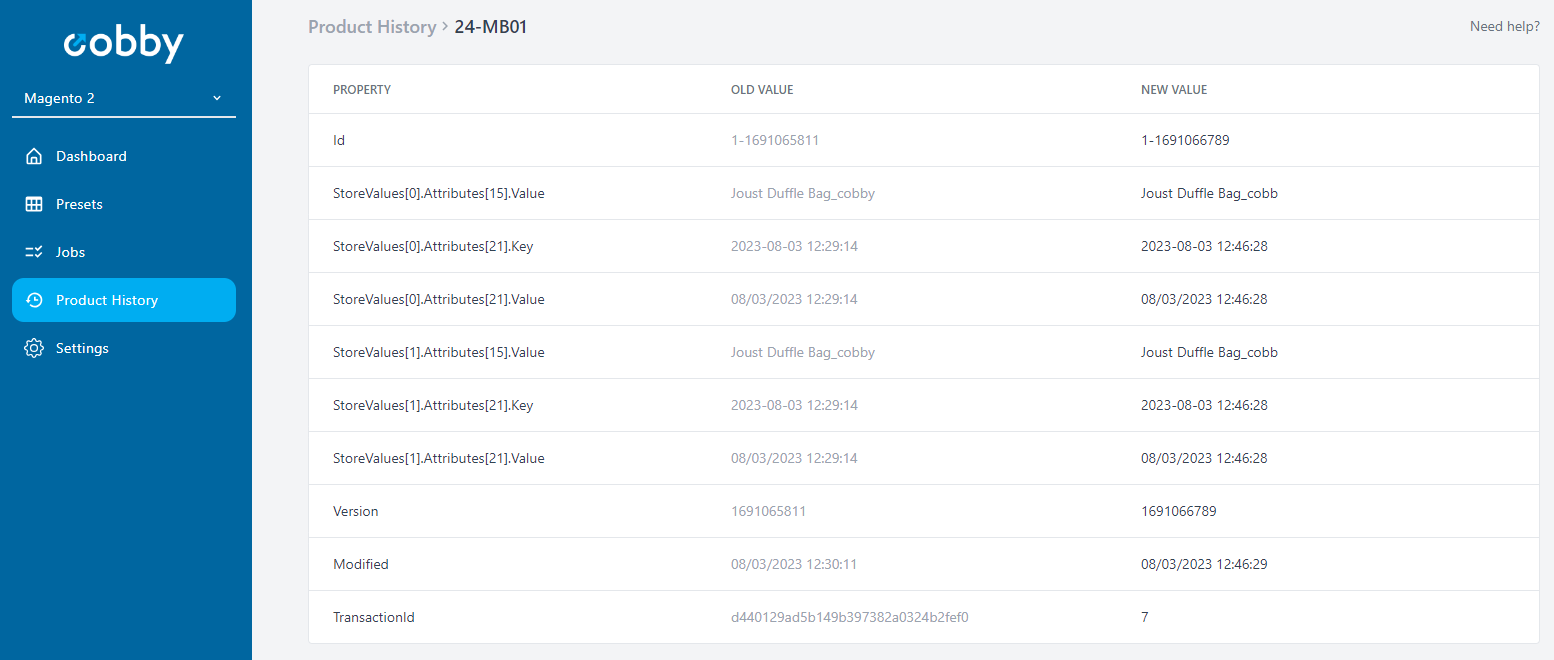Click StoreValues[1].Attributes[21].Key property
Viewport: 1554px width, 660px height.
click(x=433, y=406)
